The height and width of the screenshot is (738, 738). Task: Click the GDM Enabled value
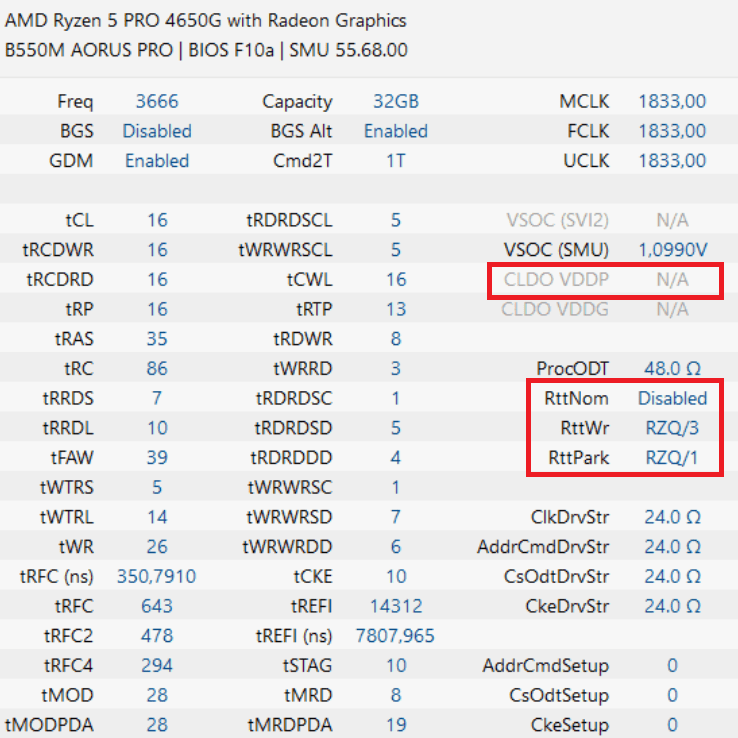(157, 160)
